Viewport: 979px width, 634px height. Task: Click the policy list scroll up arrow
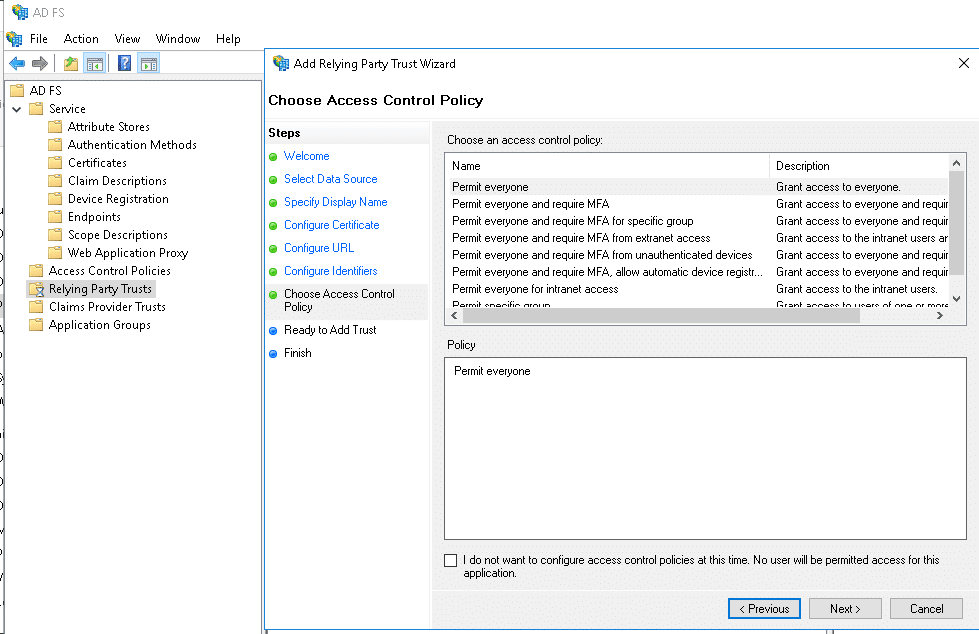tap(957, 164)
